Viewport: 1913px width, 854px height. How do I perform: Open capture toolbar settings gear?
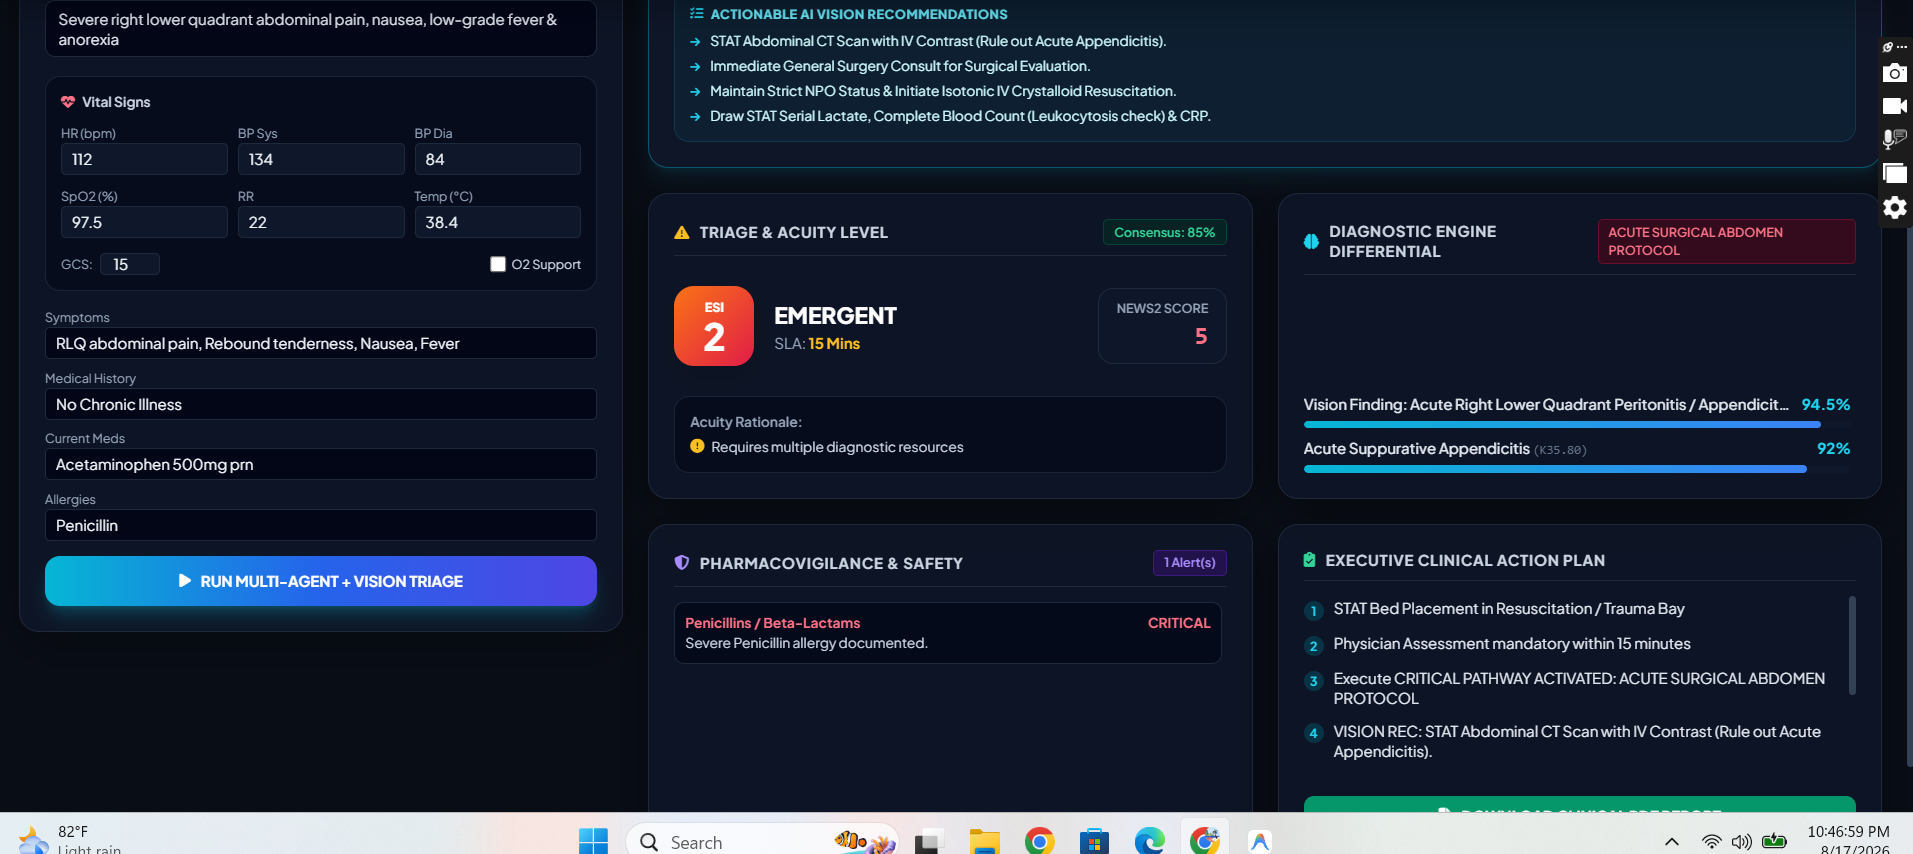[1894, 207]
